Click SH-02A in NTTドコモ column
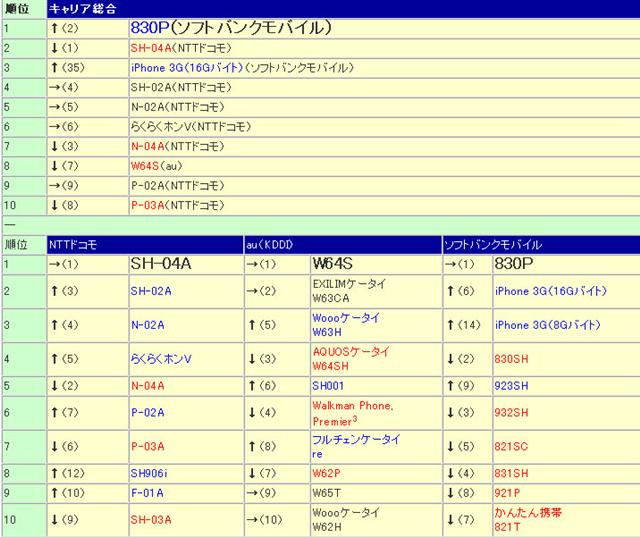 (x=151, y=291)
